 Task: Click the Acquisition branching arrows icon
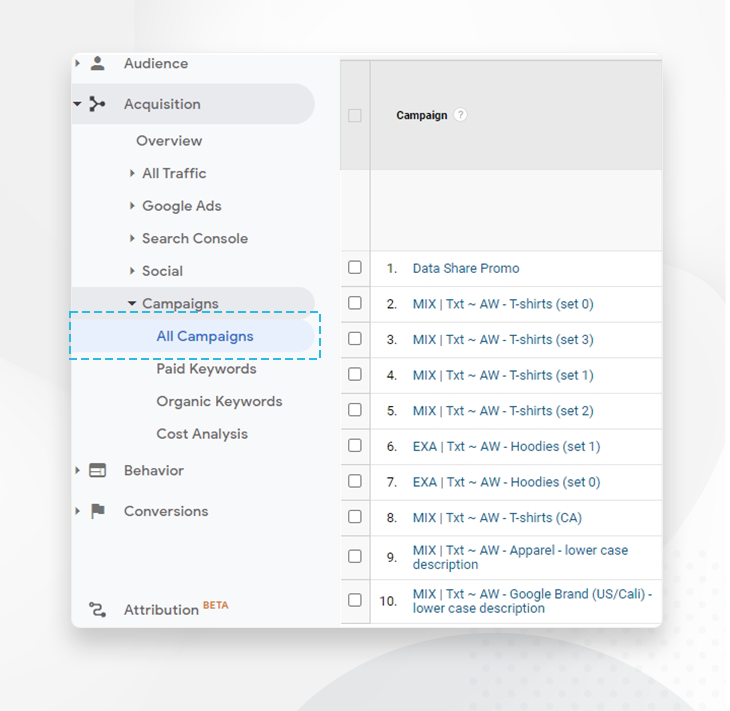point(97,104)
